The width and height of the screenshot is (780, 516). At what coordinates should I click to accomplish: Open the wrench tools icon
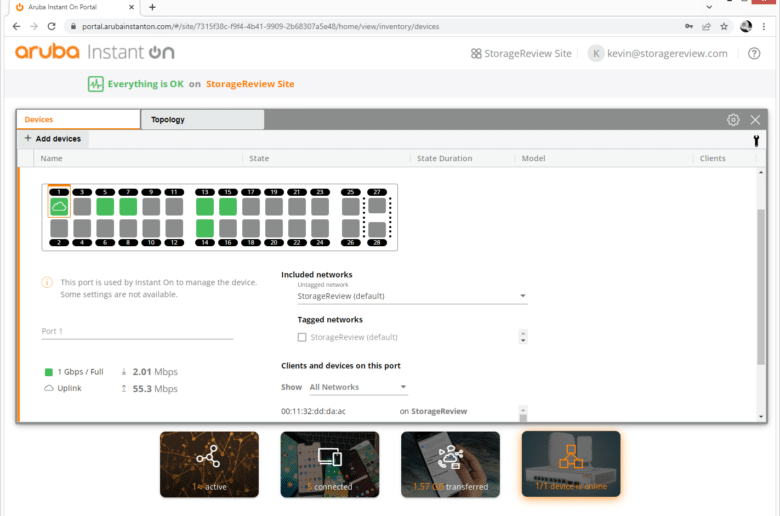pos(756,141)
